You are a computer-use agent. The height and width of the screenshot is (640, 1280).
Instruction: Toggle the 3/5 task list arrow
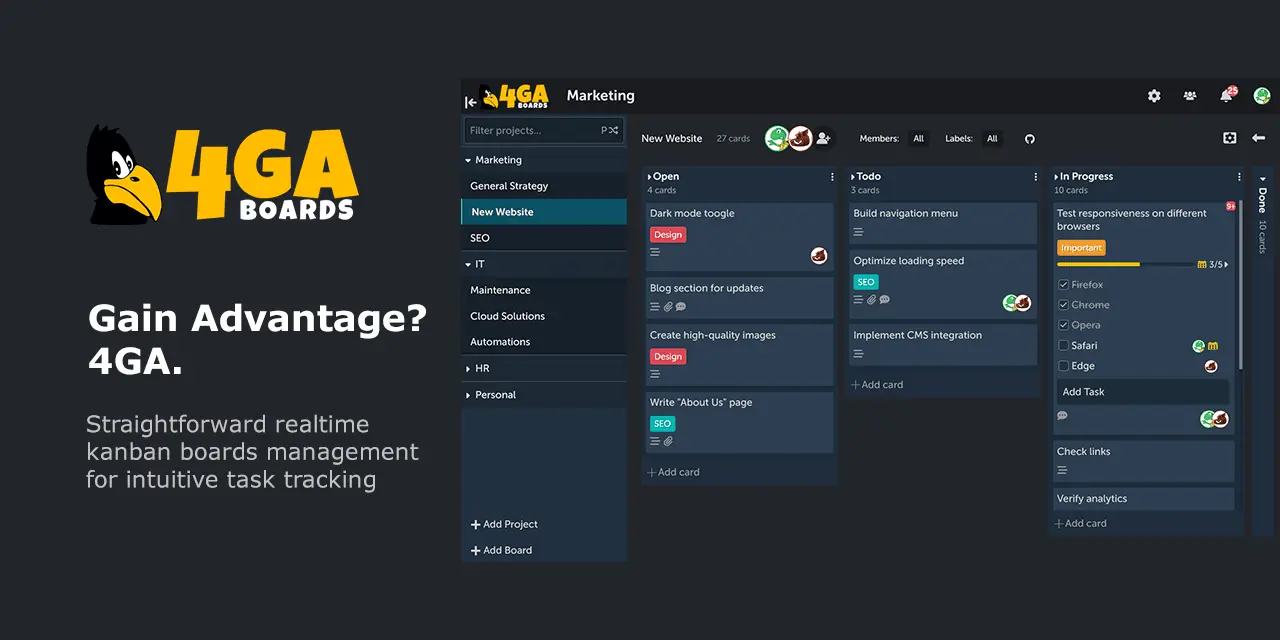[1227, 265]
